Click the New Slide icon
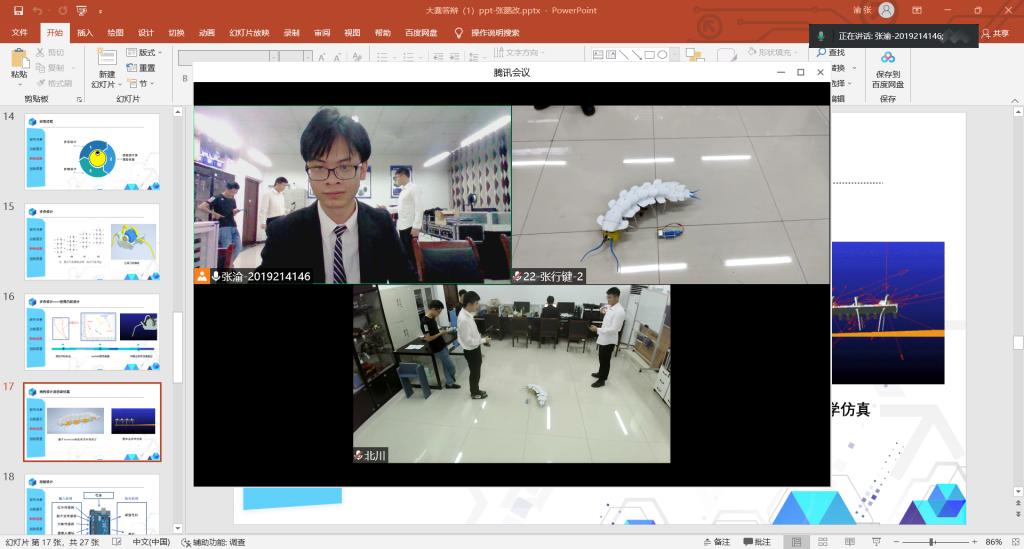Screen dimensions: 1024x549 click(106, 61)
